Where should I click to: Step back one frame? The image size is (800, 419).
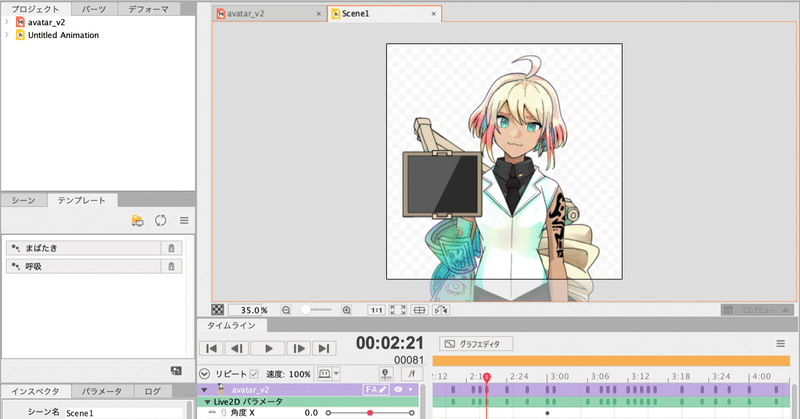point(236,349)
